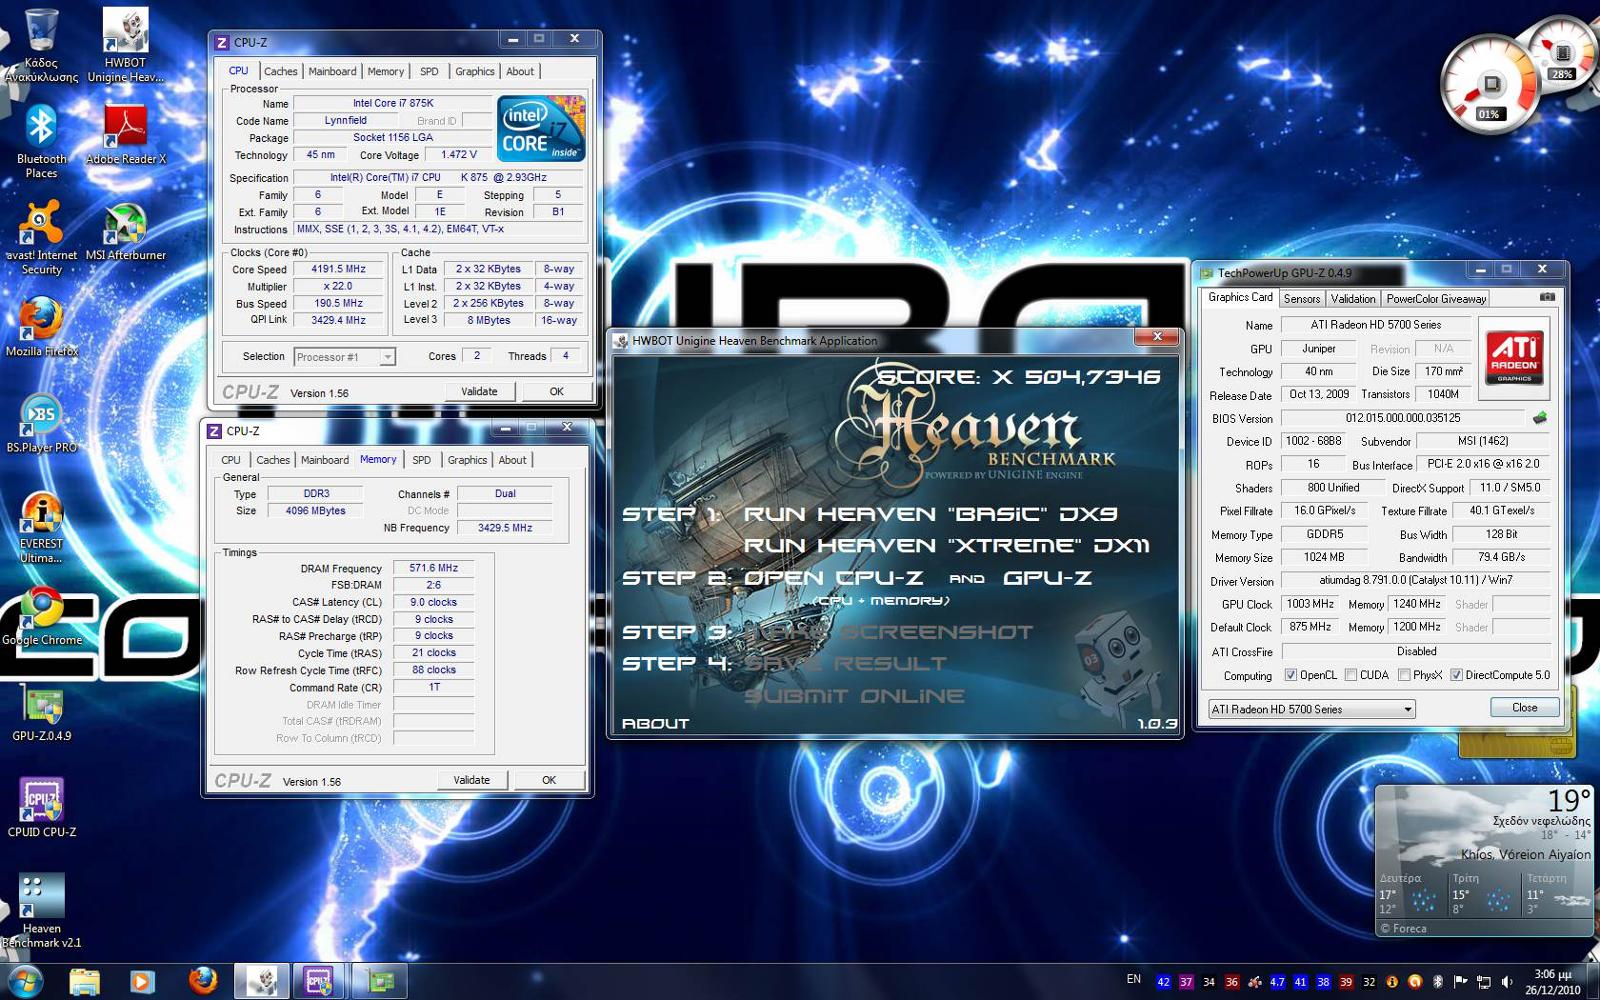Image resolution: width=1600 pixels, height=1000 pixels.
Task: Click the taskbar clock showing 3:06
Action: (1552, 981)
